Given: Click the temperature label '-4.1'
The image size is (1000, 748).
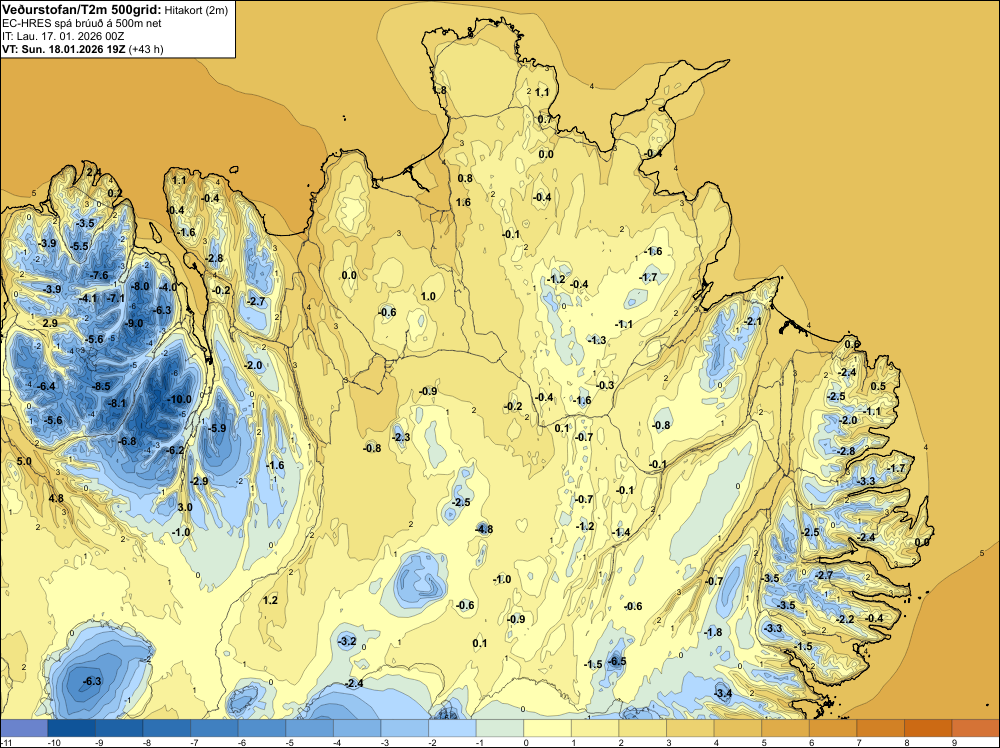Looking at the screenshot, I should pyautogui.click(x=87, y=298).
